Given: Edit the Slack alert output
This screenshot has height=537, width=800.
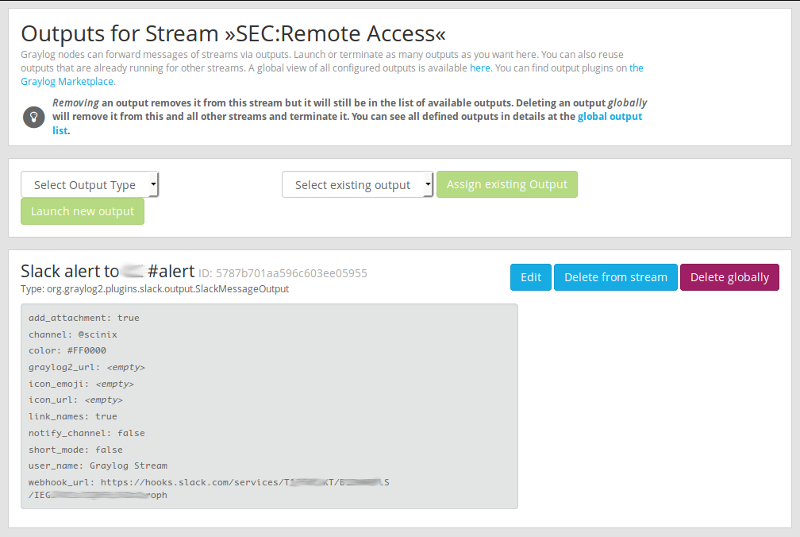Looking at the screenshot, I should coord(530,277).
